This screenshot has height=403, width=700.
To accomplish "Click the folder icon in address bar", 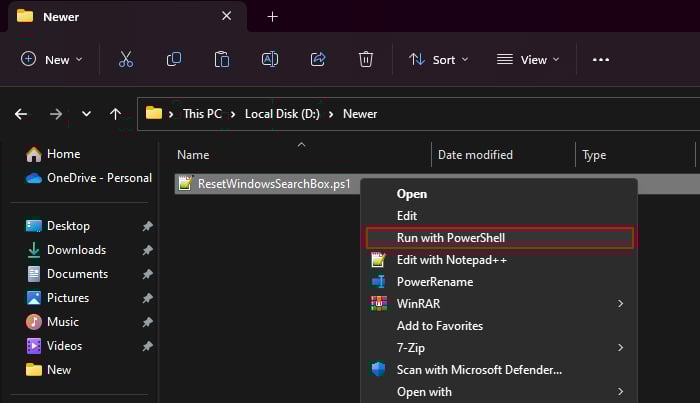I will click(x=154, y=113).
